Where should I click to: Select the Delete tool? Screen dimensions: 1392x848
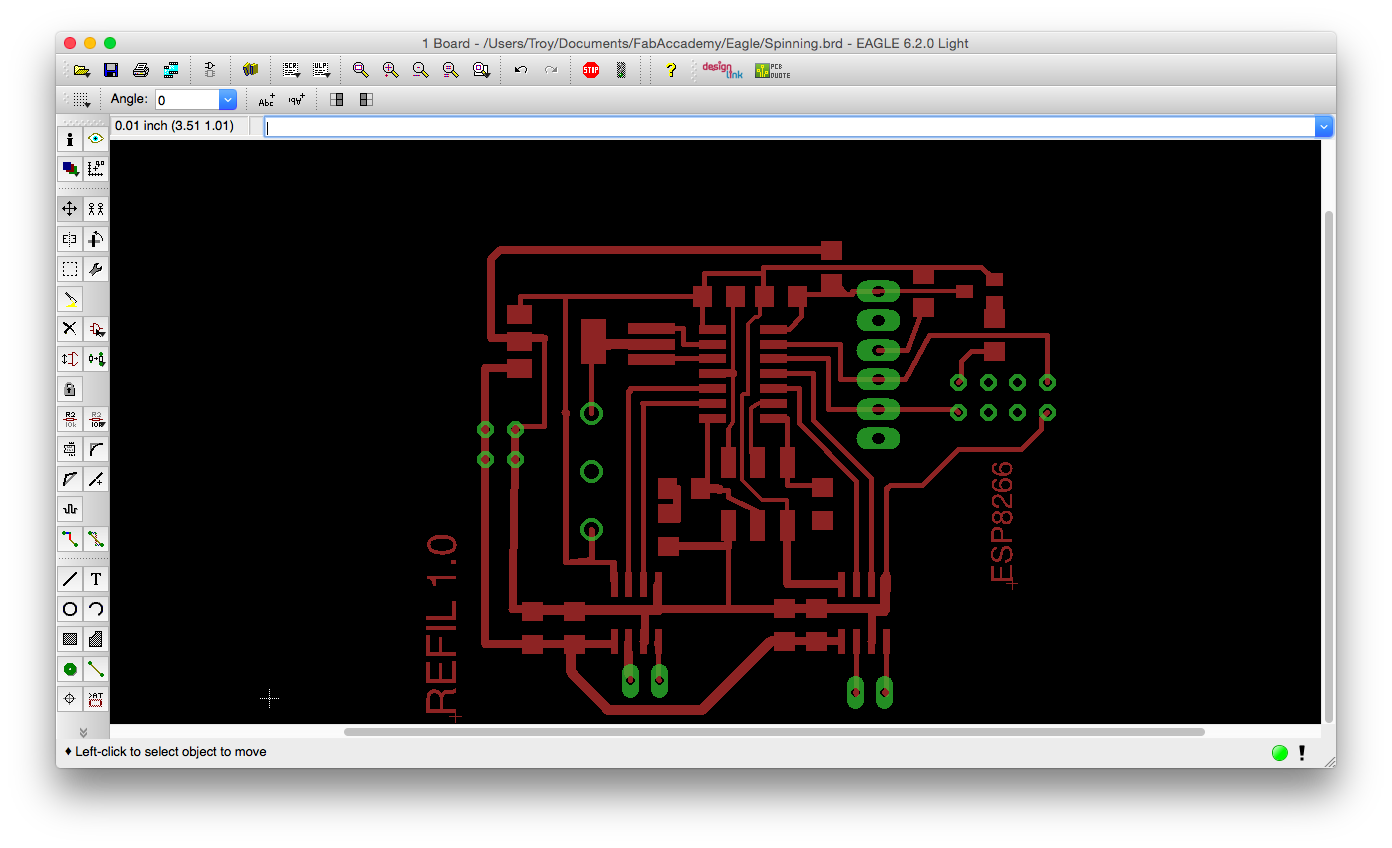pyautogui.click(x=70, y=329)
